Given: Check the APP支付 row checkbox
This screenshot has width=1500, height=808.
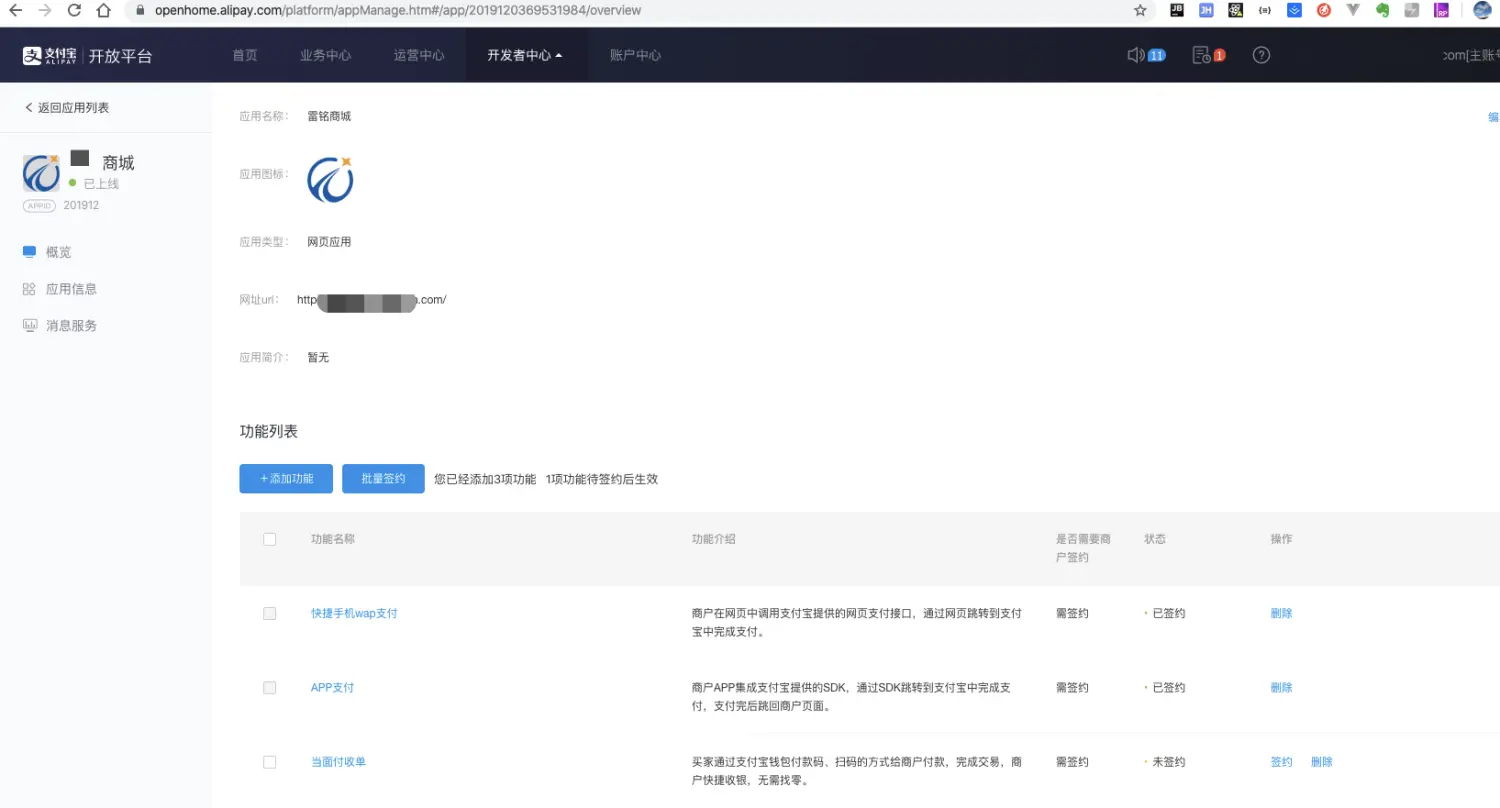Looking at the screenshot, I should point(269,688).
